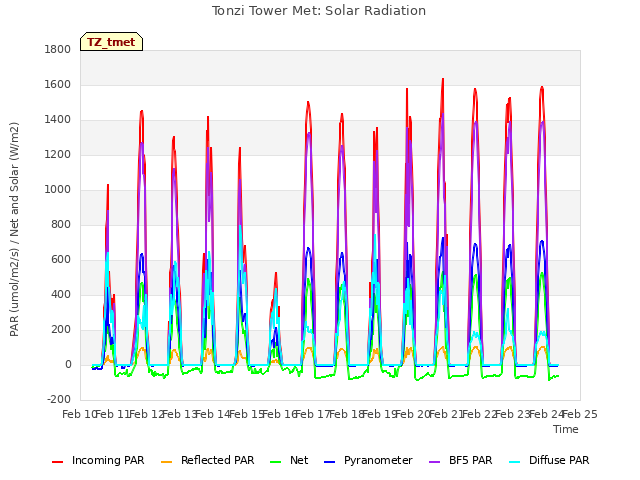Viewport: 640px width, 480px height.
Task: Click the 1200 y-axis label
Action: pos(58,155)
